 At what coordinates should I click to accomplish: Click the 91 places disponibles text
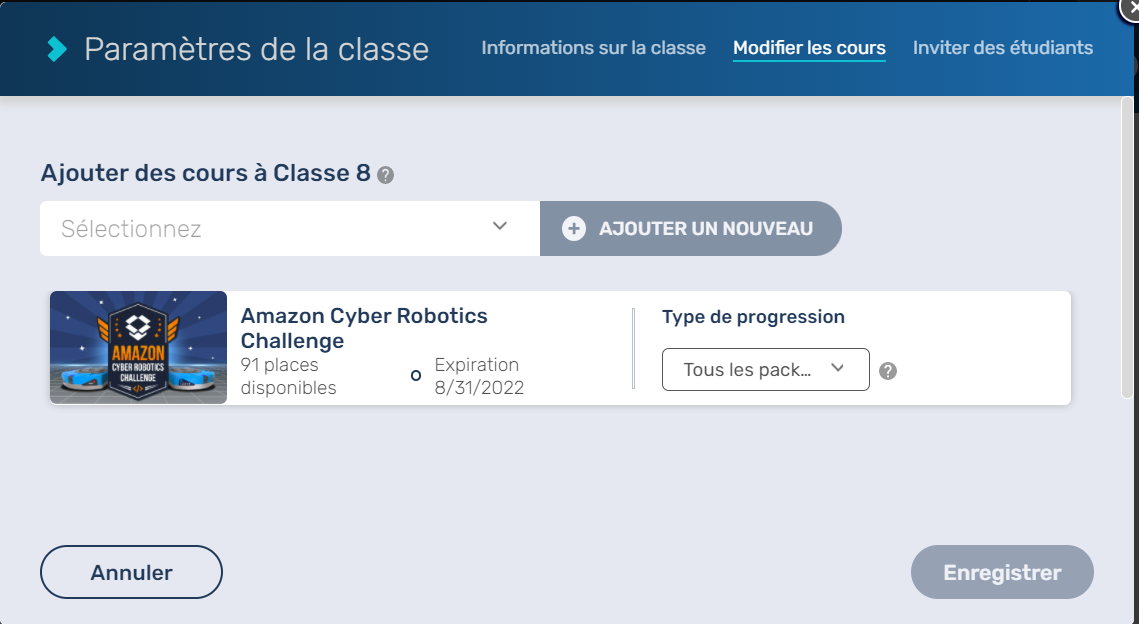pos(289,376)
